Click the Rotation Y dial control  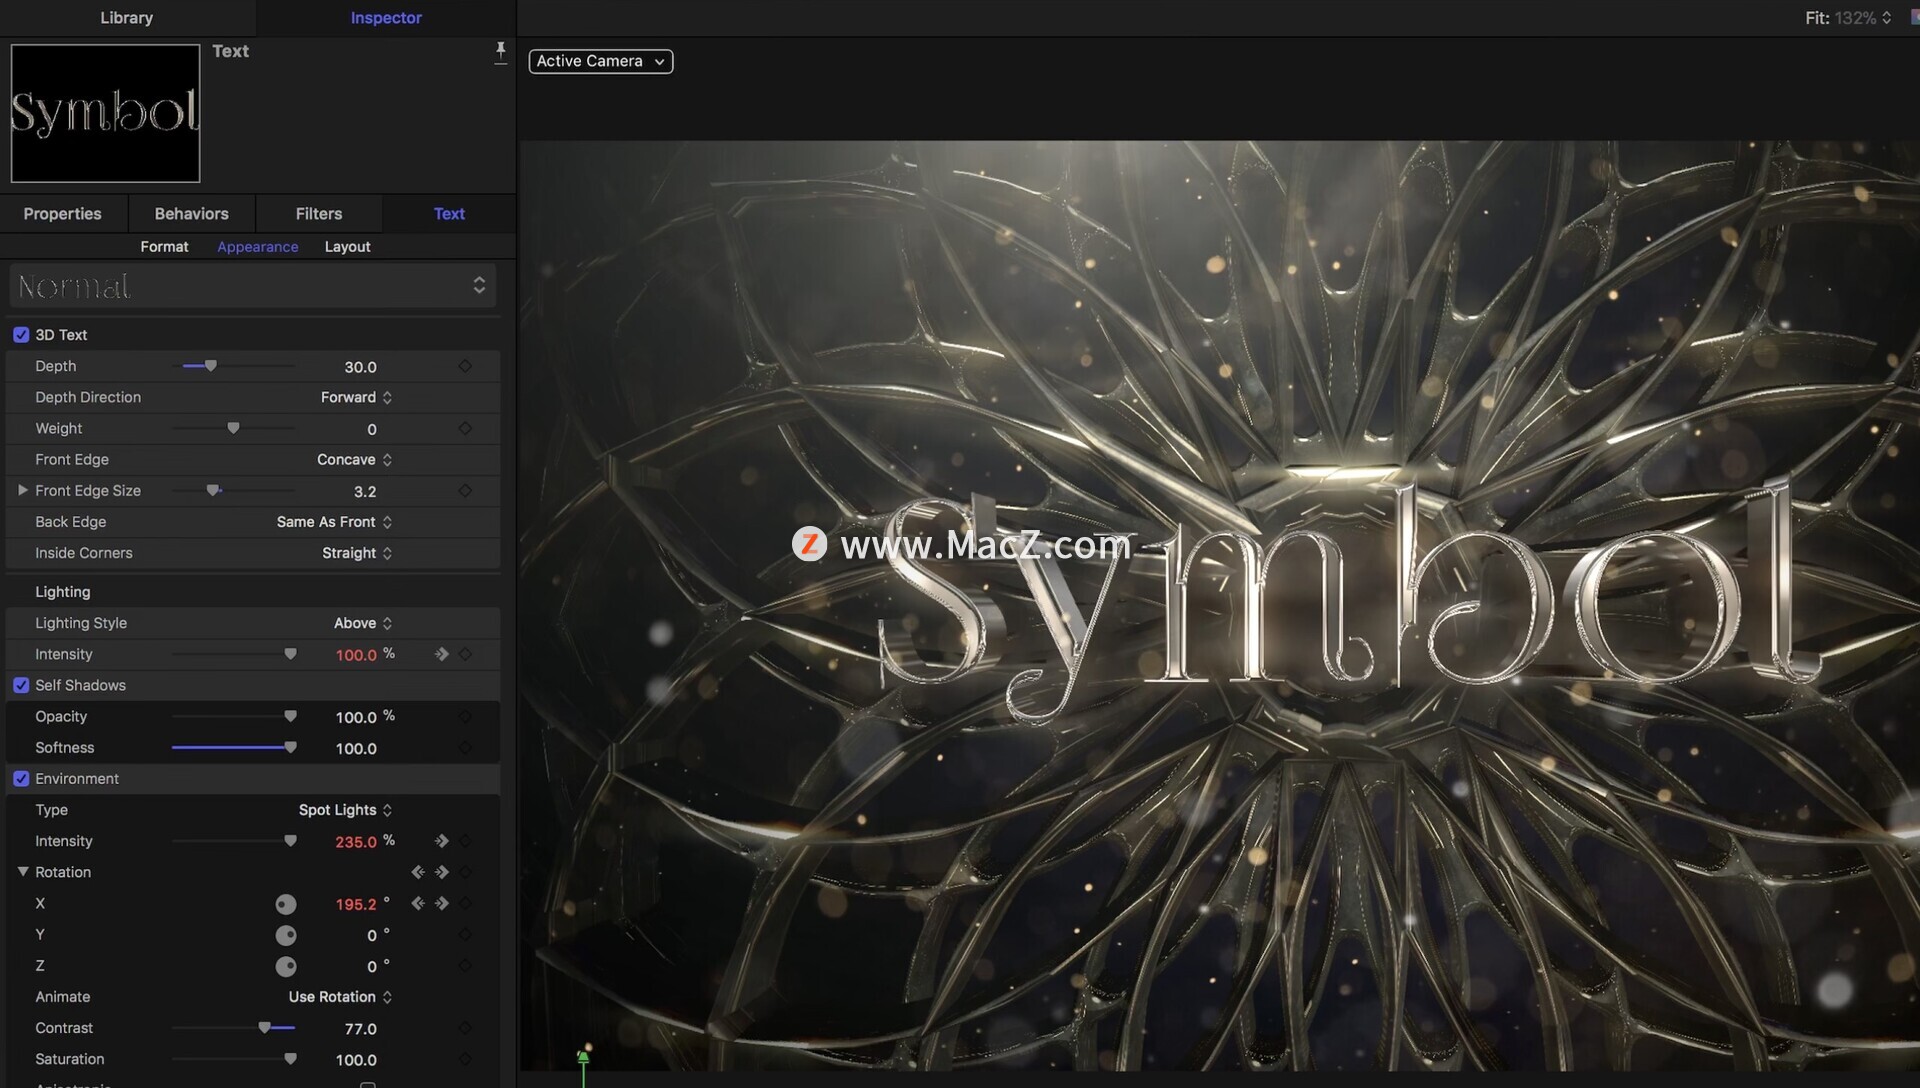point(286,935)
